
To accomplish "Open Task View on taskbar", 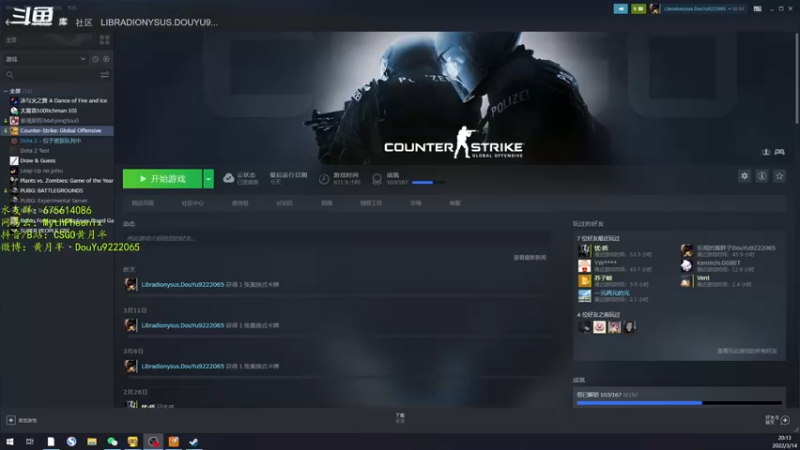I will 30,441.
